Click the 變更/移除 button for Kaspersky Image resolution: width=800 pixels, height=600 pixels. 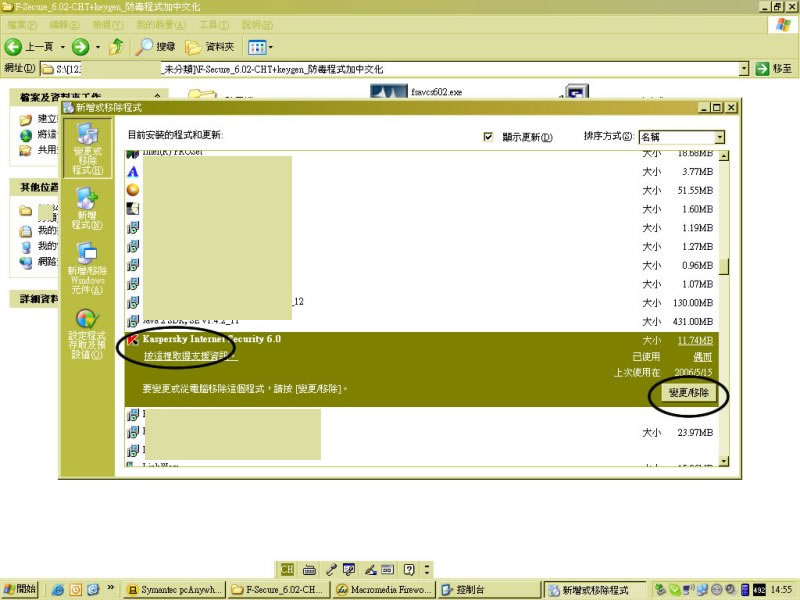pyautogui.click(x=689, y=392)
